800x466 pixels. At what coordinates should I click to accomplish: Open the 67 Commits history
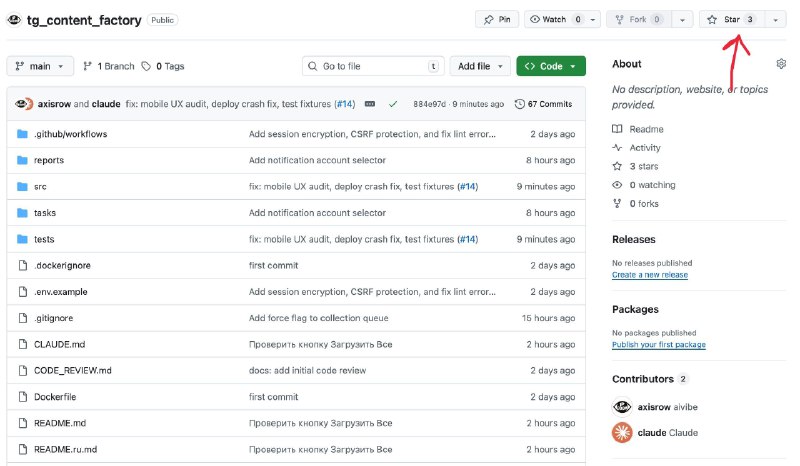point(543,103)
